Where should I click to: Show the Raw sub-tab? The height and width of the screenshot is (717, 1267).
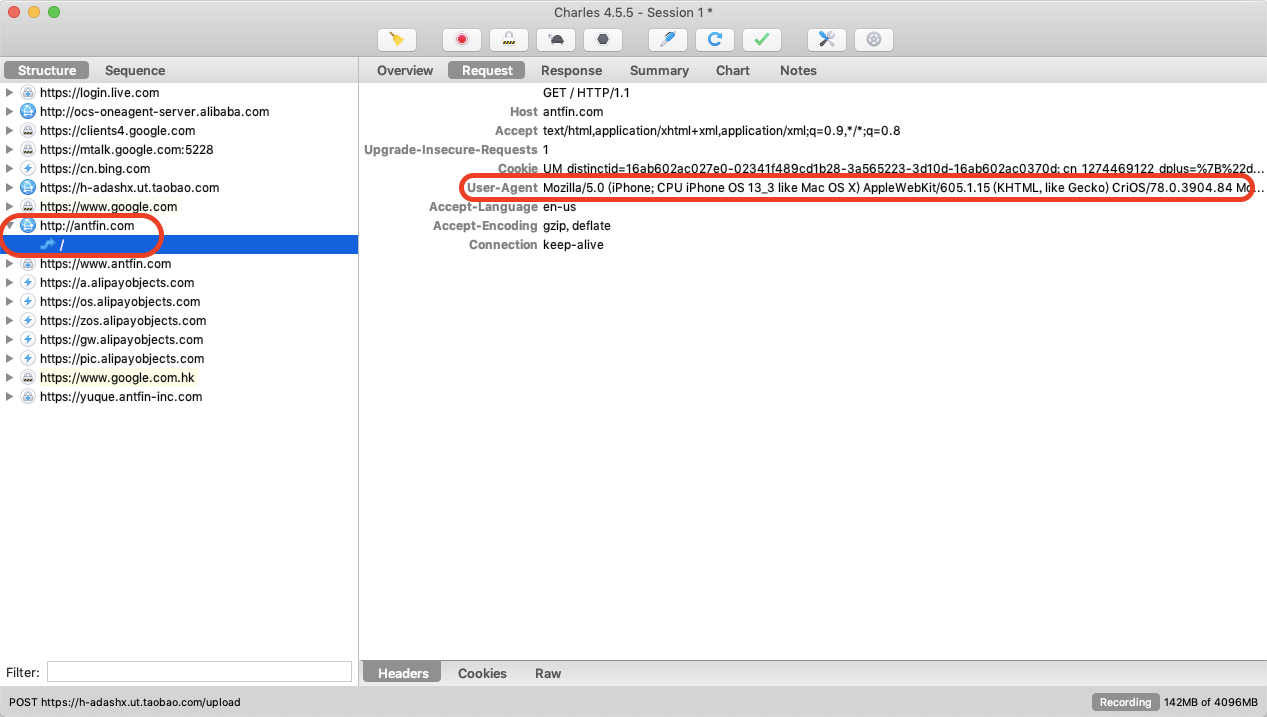click(548, 674)
